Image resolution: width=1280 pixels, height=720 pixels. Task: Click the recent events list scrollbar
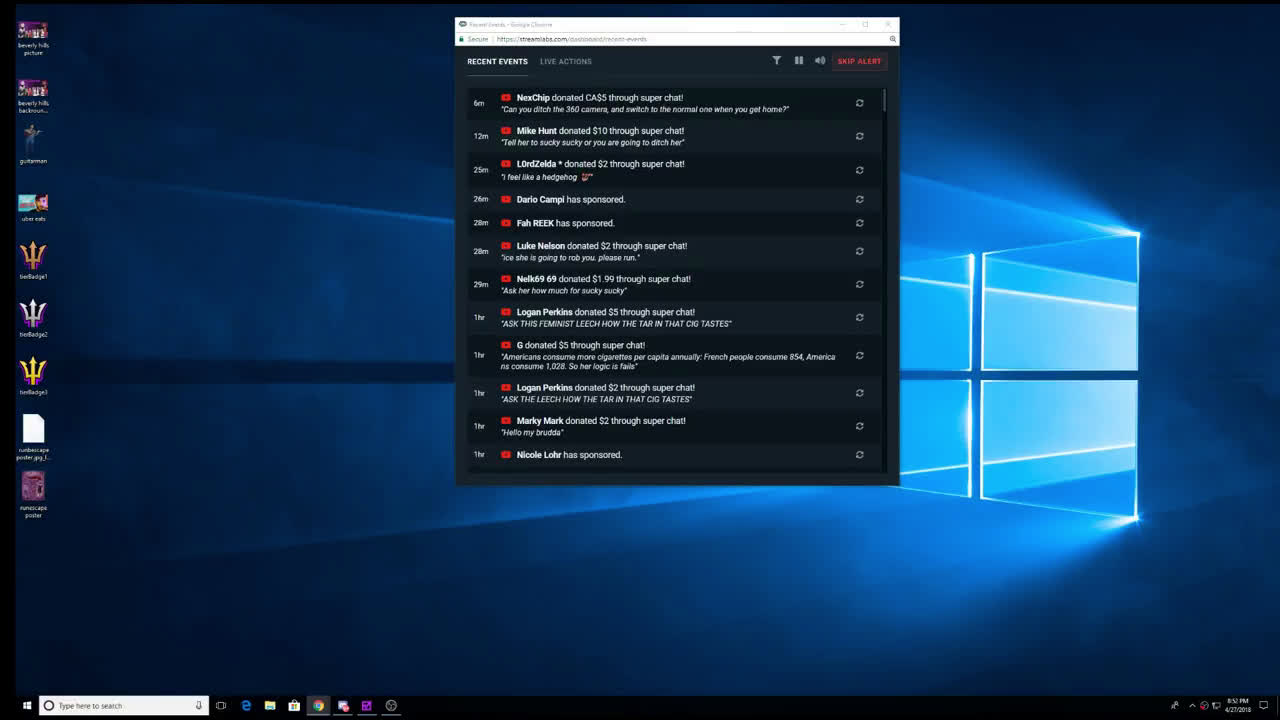884,101
